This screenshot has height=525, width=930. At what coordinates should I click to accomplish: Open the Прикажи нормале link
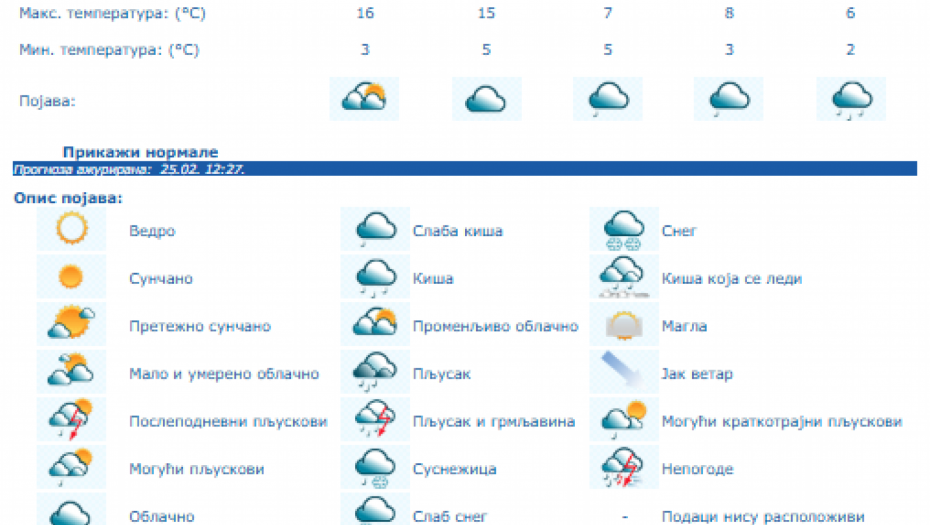click(140, 152)
